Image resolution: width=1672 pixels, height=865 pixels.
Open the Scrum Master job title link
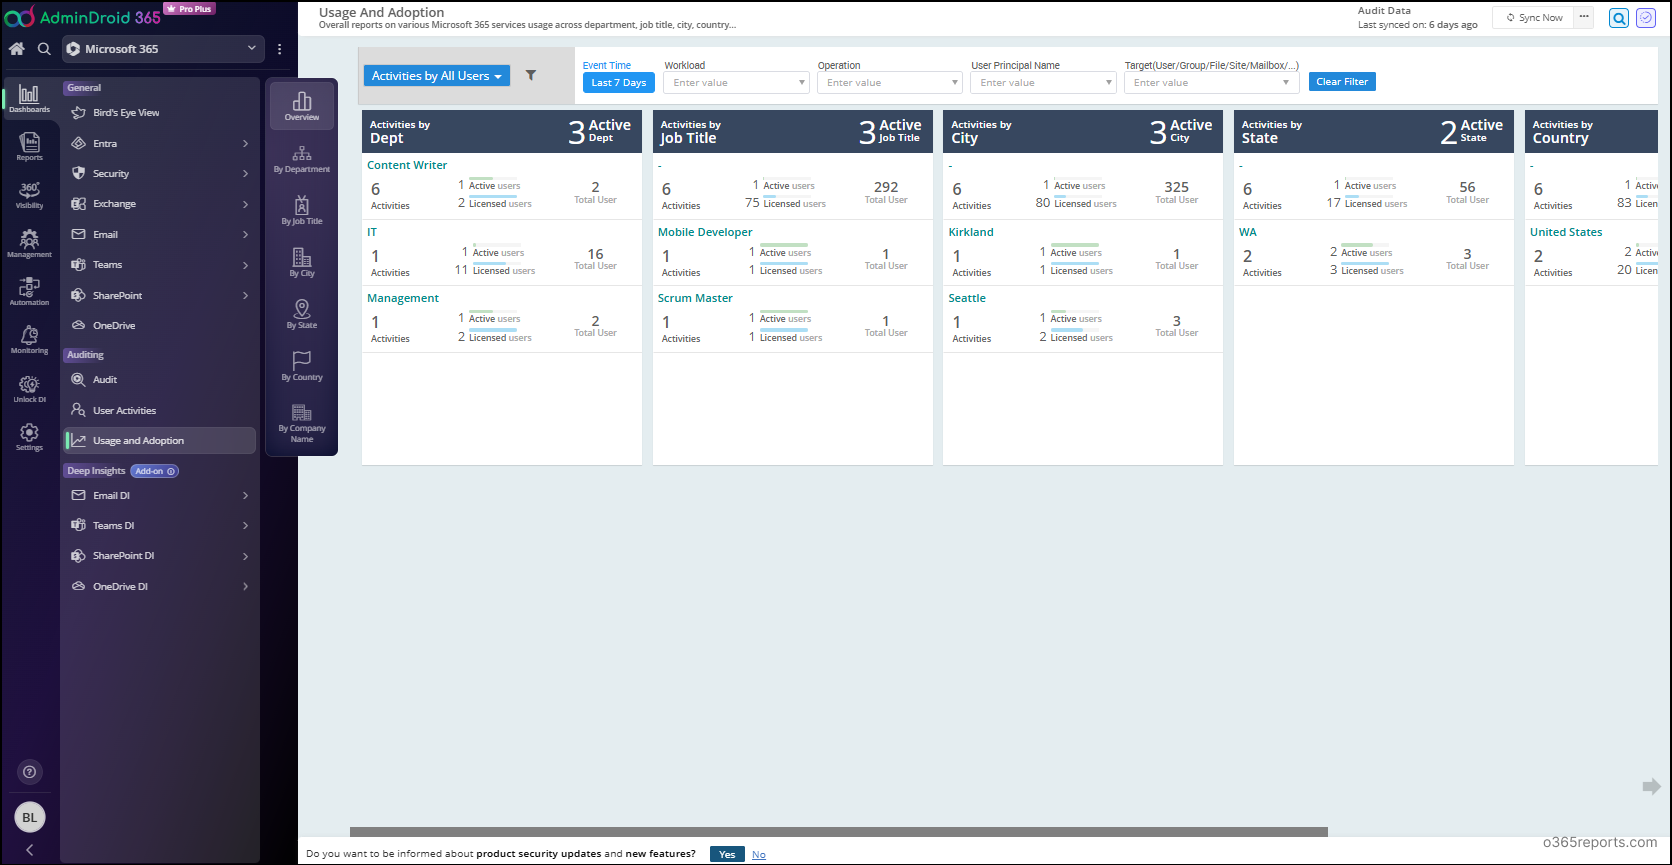pyautogui.click(x=695, y=298)
